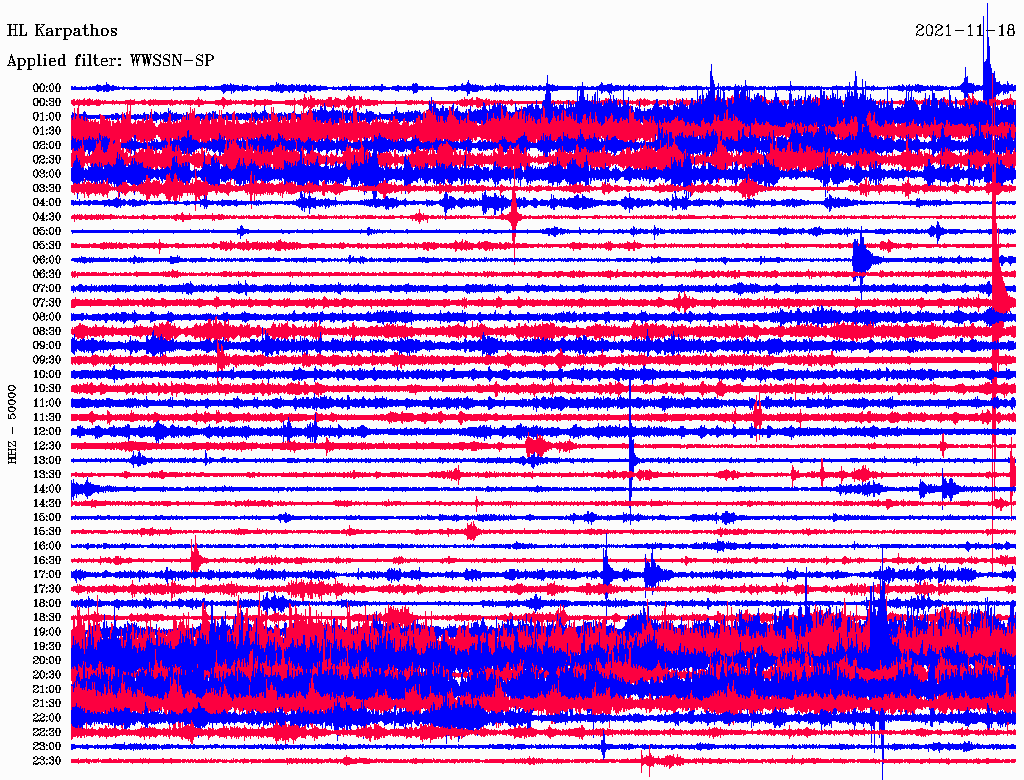The image size is (1024, 780).
Task: Select the 08:00 time label
Action: (47, 317)
